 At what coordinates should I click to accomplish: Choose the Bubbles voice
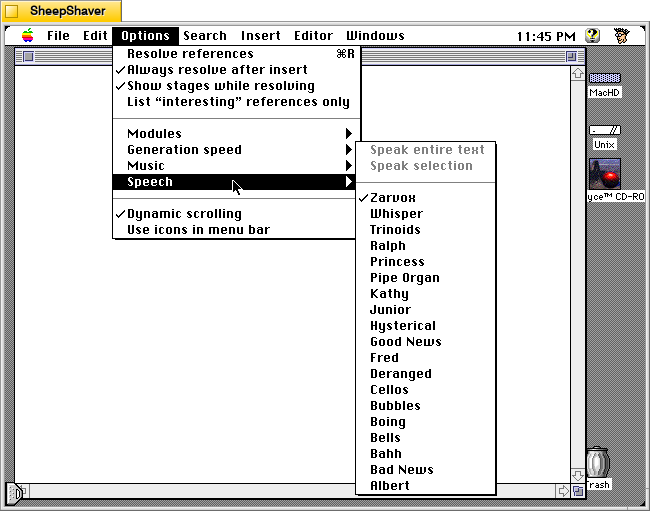[x=426, y=406]
